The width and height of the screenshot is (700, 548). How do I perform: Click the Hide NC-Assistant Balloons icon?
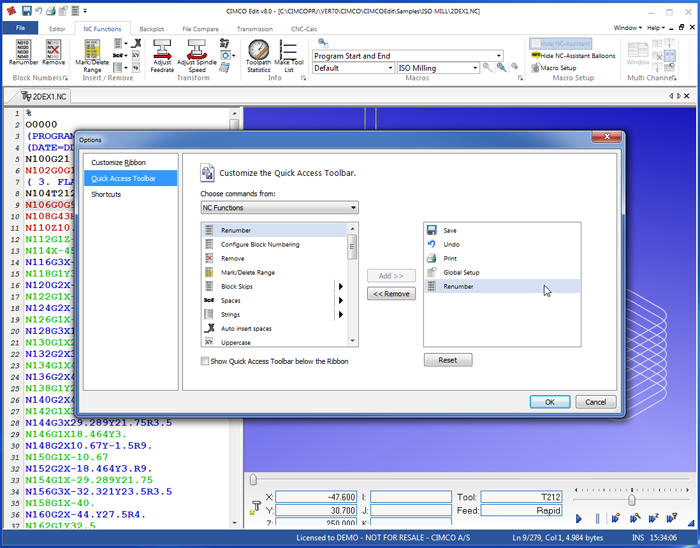click(535, 55)
